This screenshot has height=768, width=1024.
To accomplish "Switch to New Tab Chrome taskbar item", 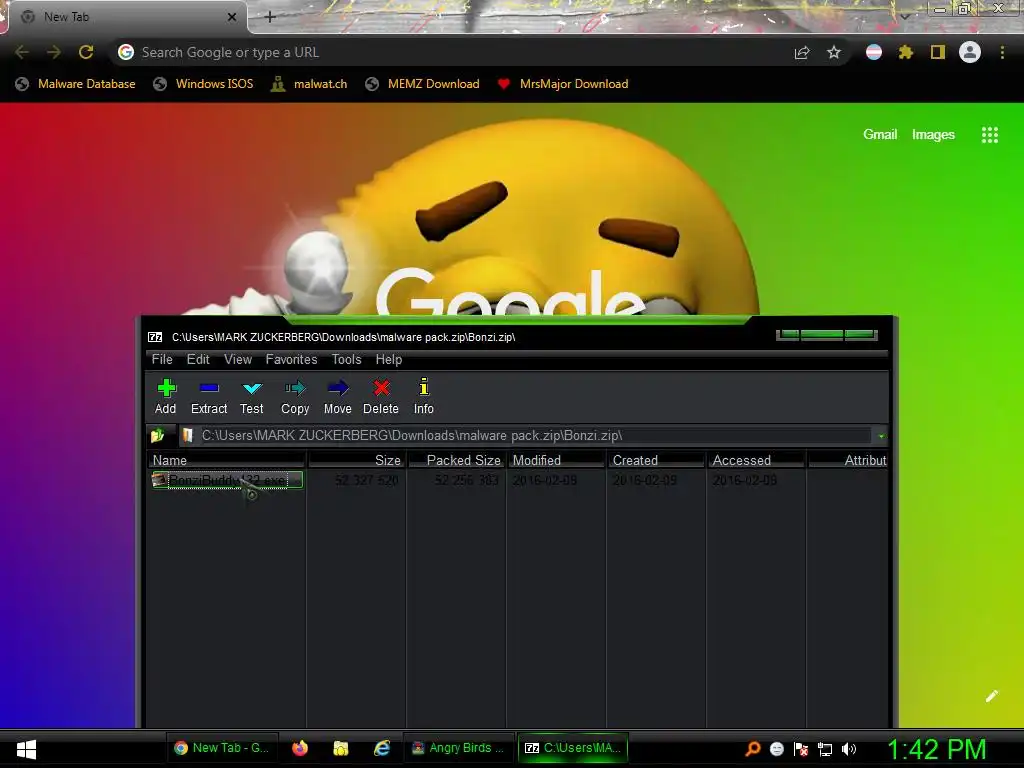I will click(x=222, y=748).
